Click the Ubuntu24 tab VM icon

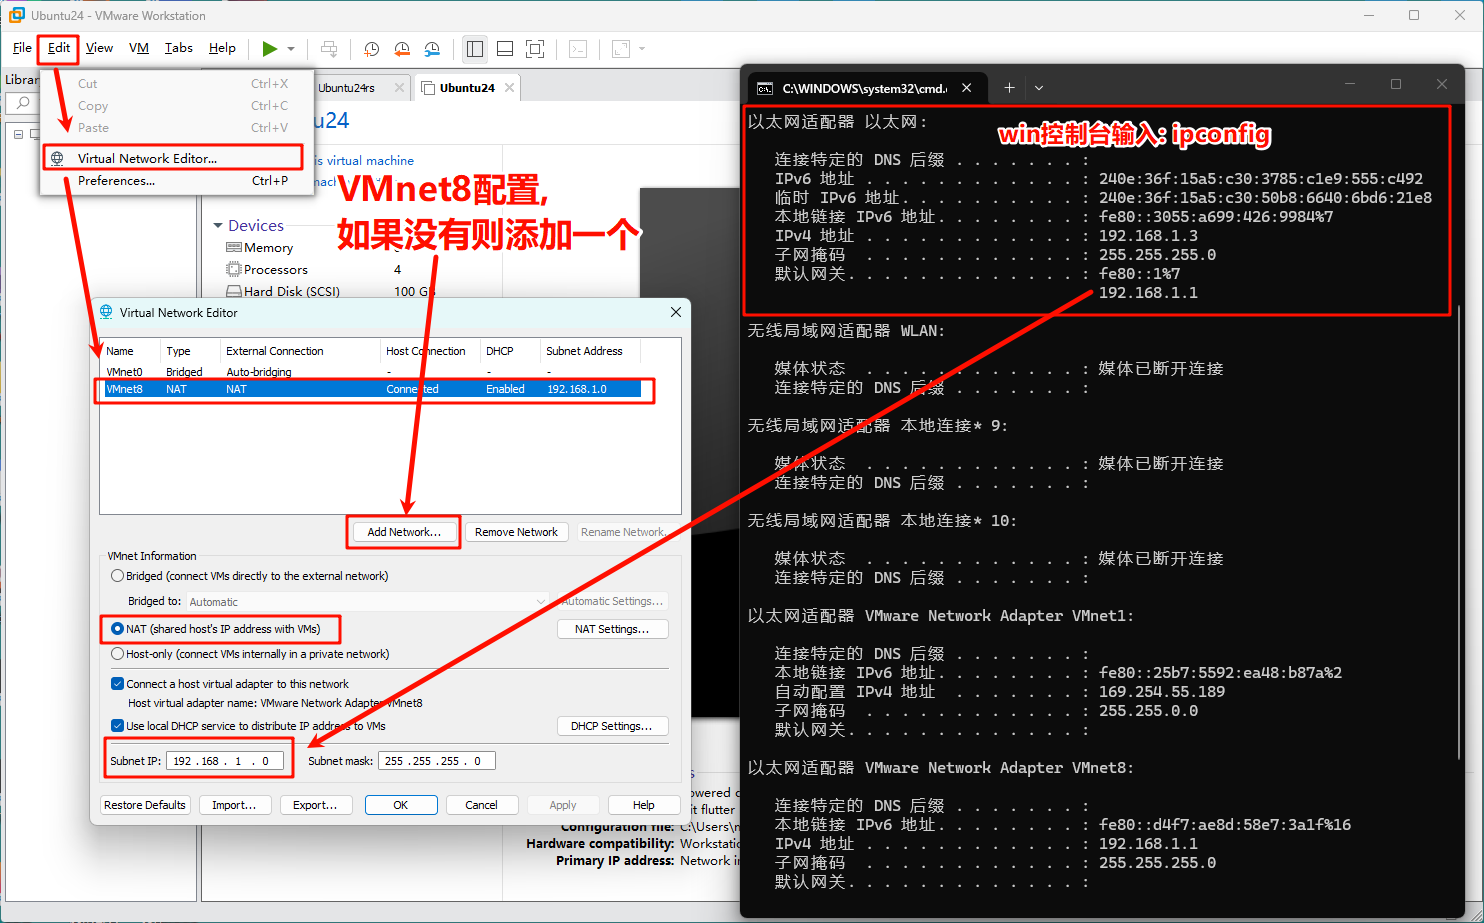coord(428,87)
